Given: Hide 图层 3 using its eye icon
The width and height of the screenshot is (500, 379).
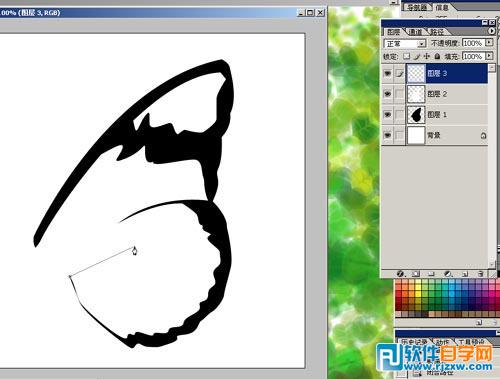Looking at the screenshot, I should click(388, 73).
